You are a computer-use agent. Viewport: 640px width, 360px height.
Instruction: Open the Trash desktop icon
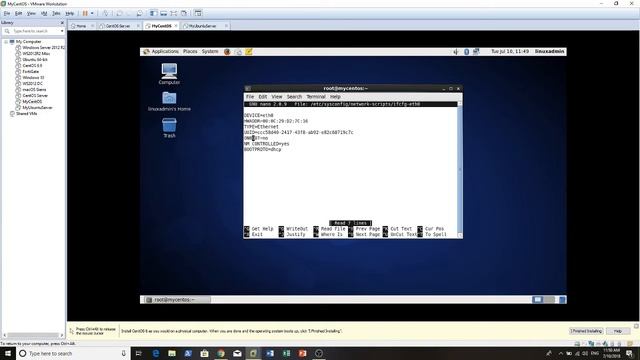(169, 128)
